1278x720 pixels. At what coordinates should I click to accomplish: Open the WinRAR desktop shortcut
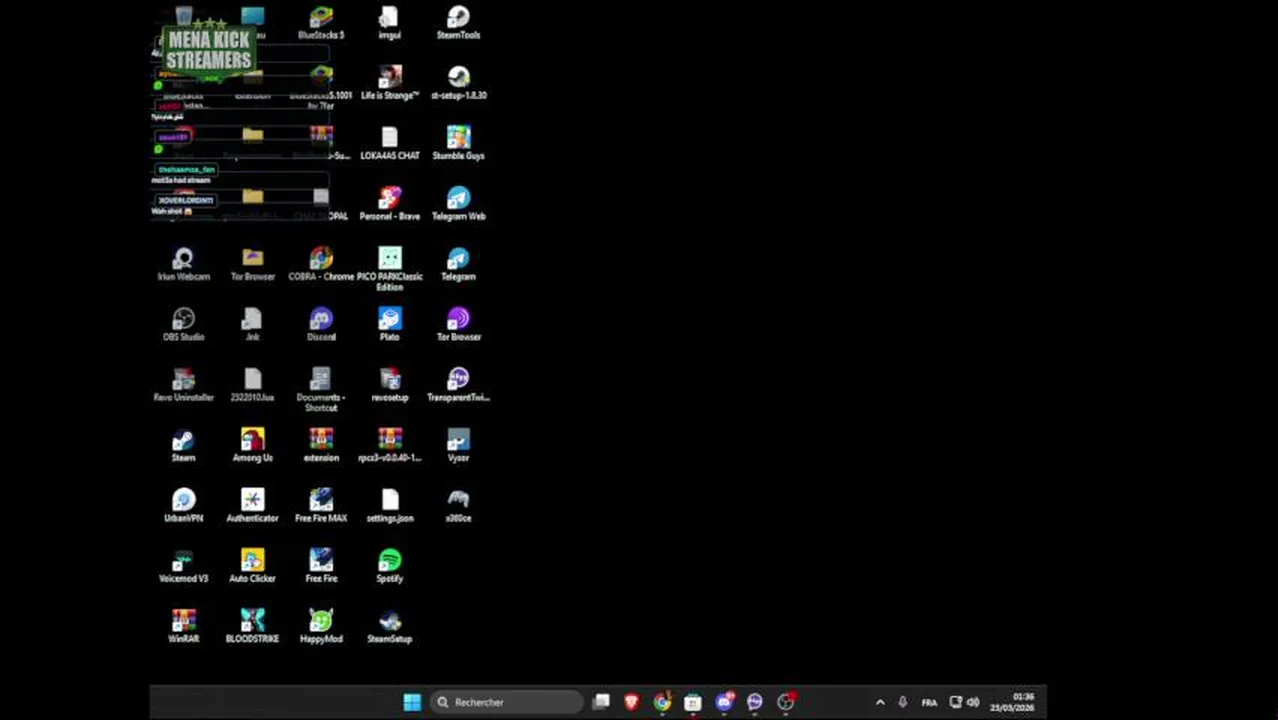click(183, 627)
